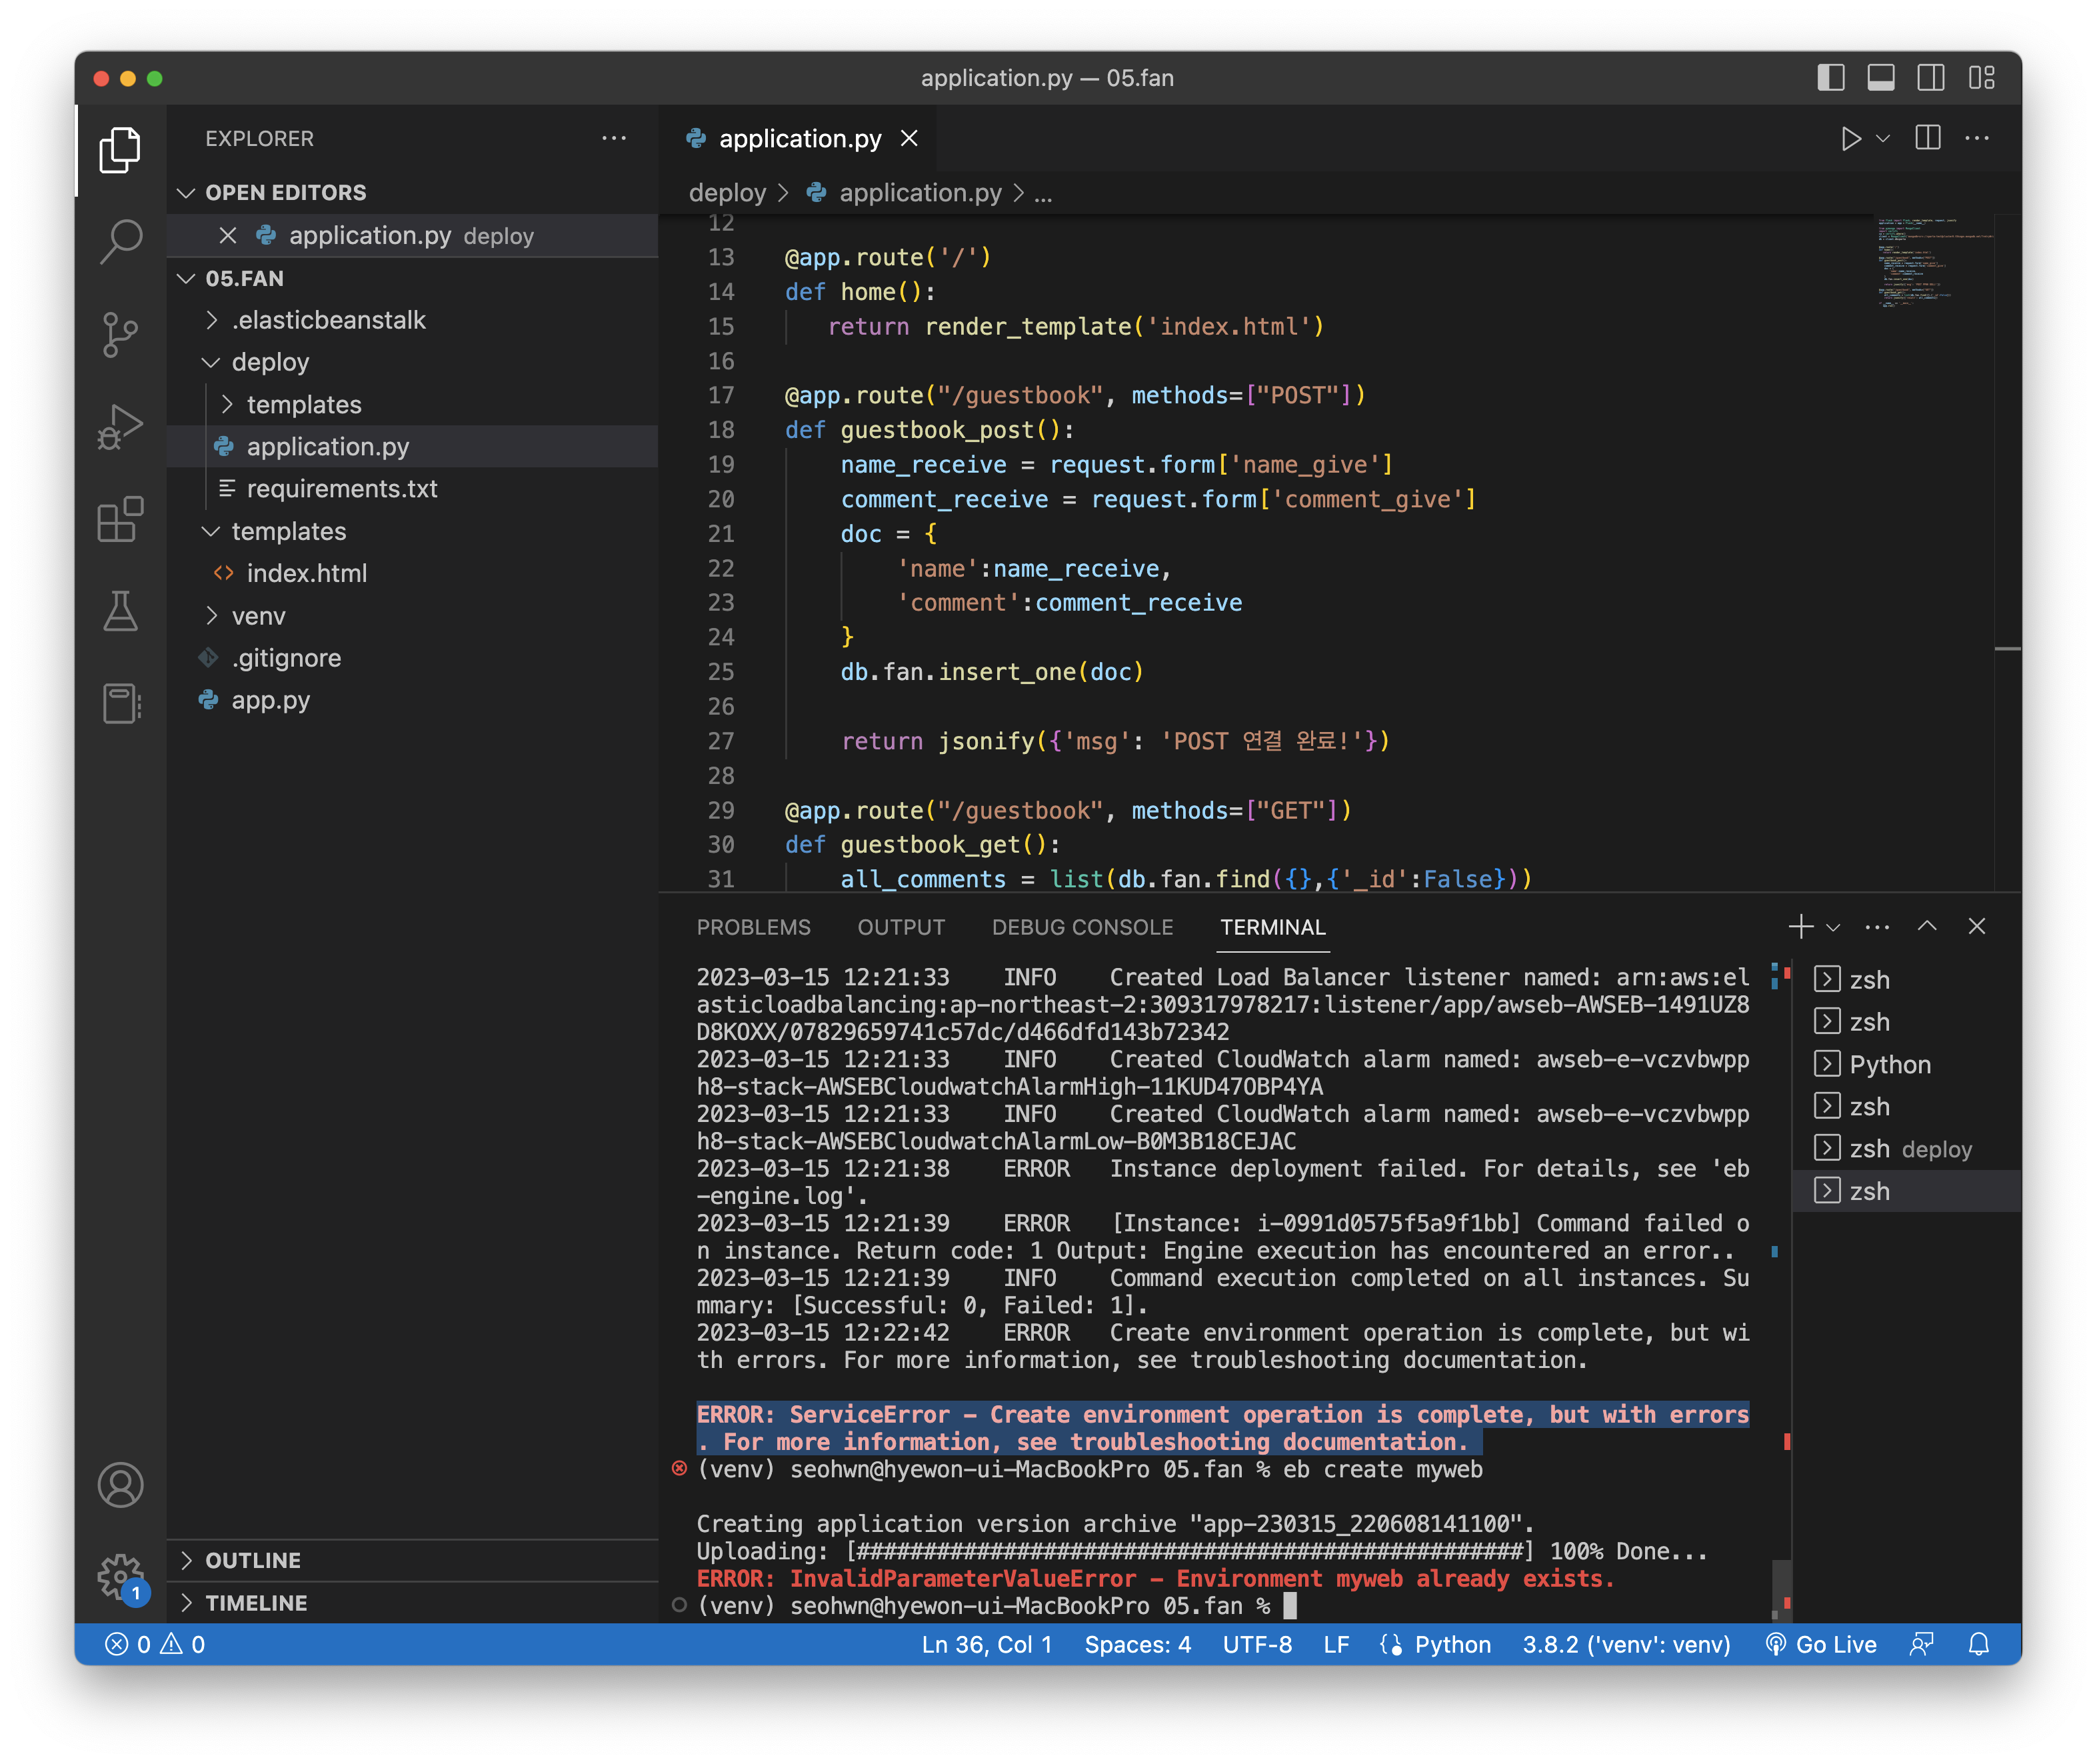Open the Manage gear icon
2097x1764 pixels.
click(x=120, y=1577)
